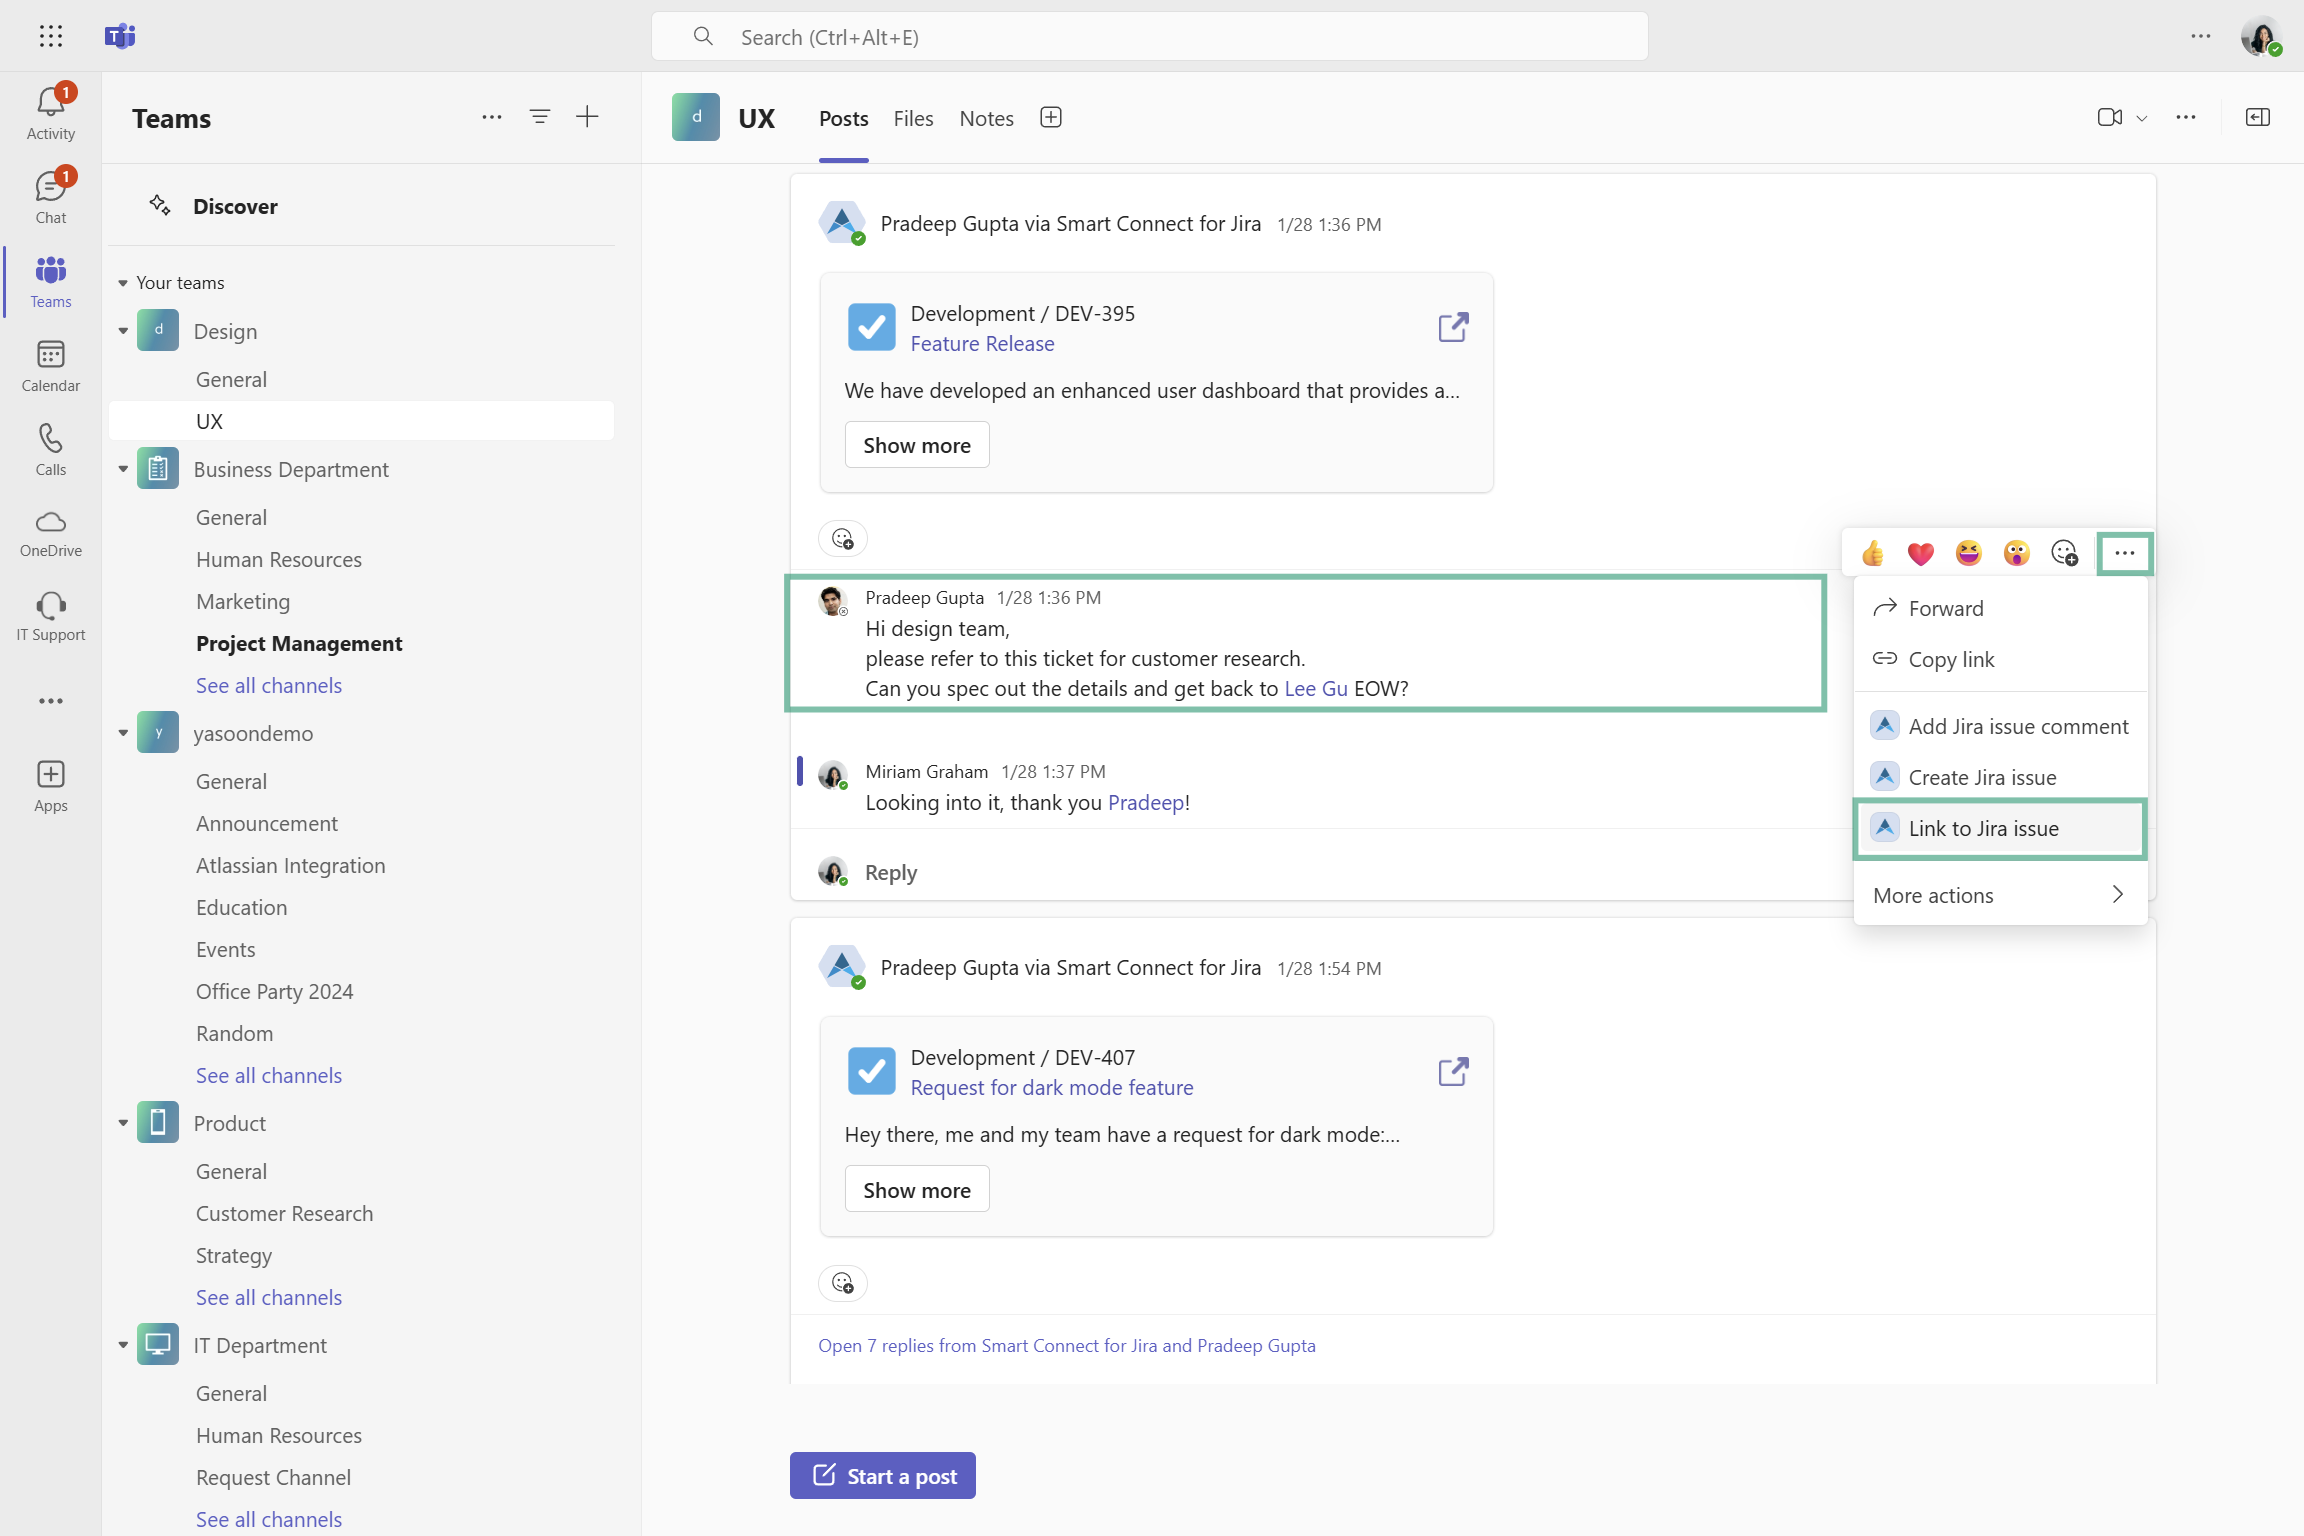This screenshot has width=2304, height=1536.
Task: React with laughing emoji
Action: point(1969,553)
